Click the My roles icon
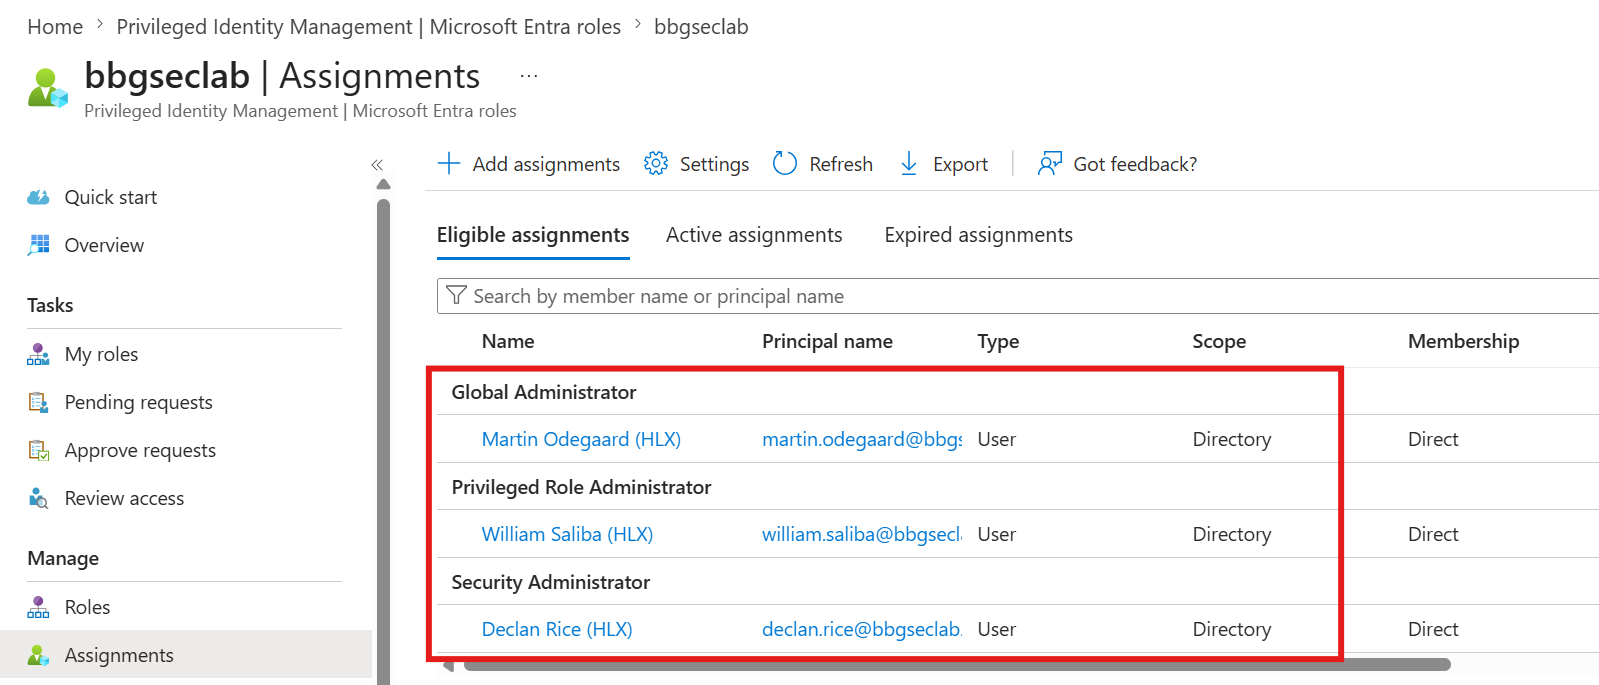Image resolution: width=1599 pixels, height=685 pixels. tap(39, 354)
